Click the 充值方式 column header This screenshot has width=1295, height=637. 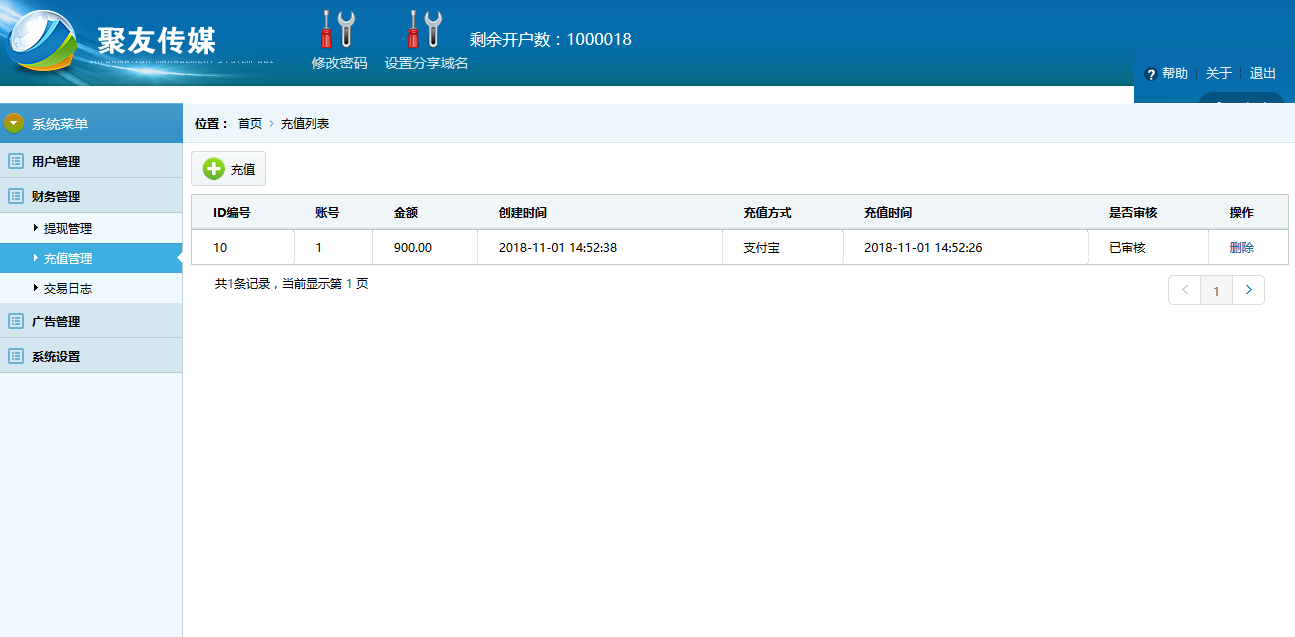click(767, 213)
